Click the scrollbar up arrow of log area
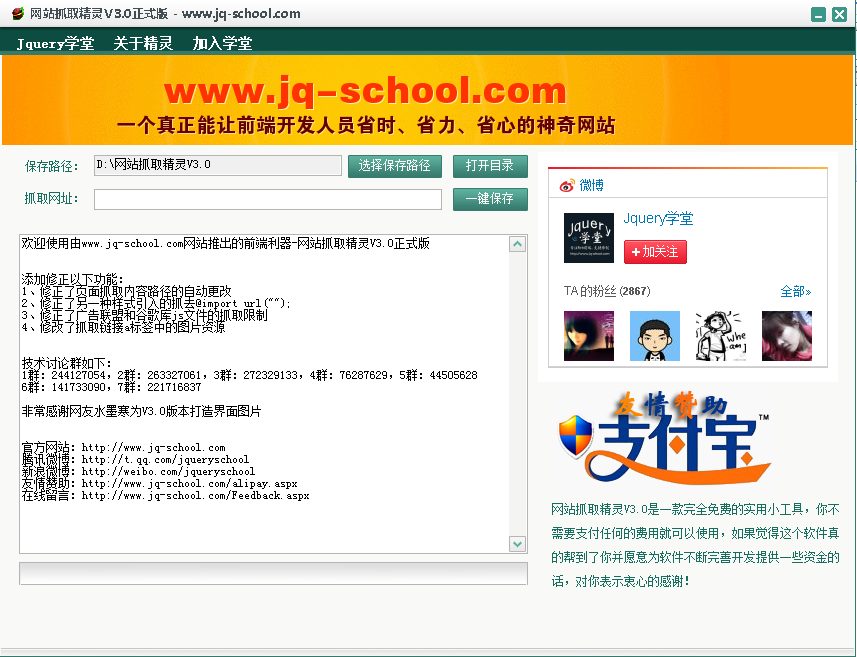This screenshot has height=657, width=857. click(x=518, y=243)
